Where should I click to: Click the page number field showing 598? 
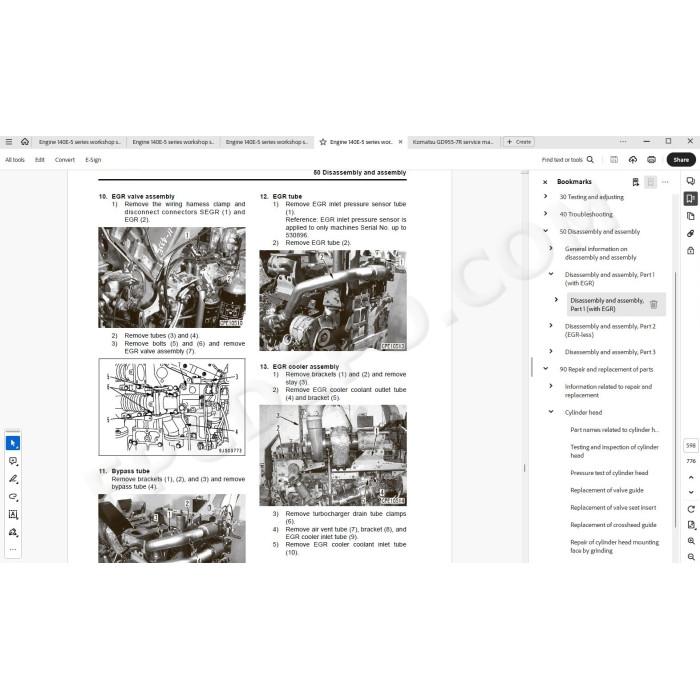click(691, 446)
